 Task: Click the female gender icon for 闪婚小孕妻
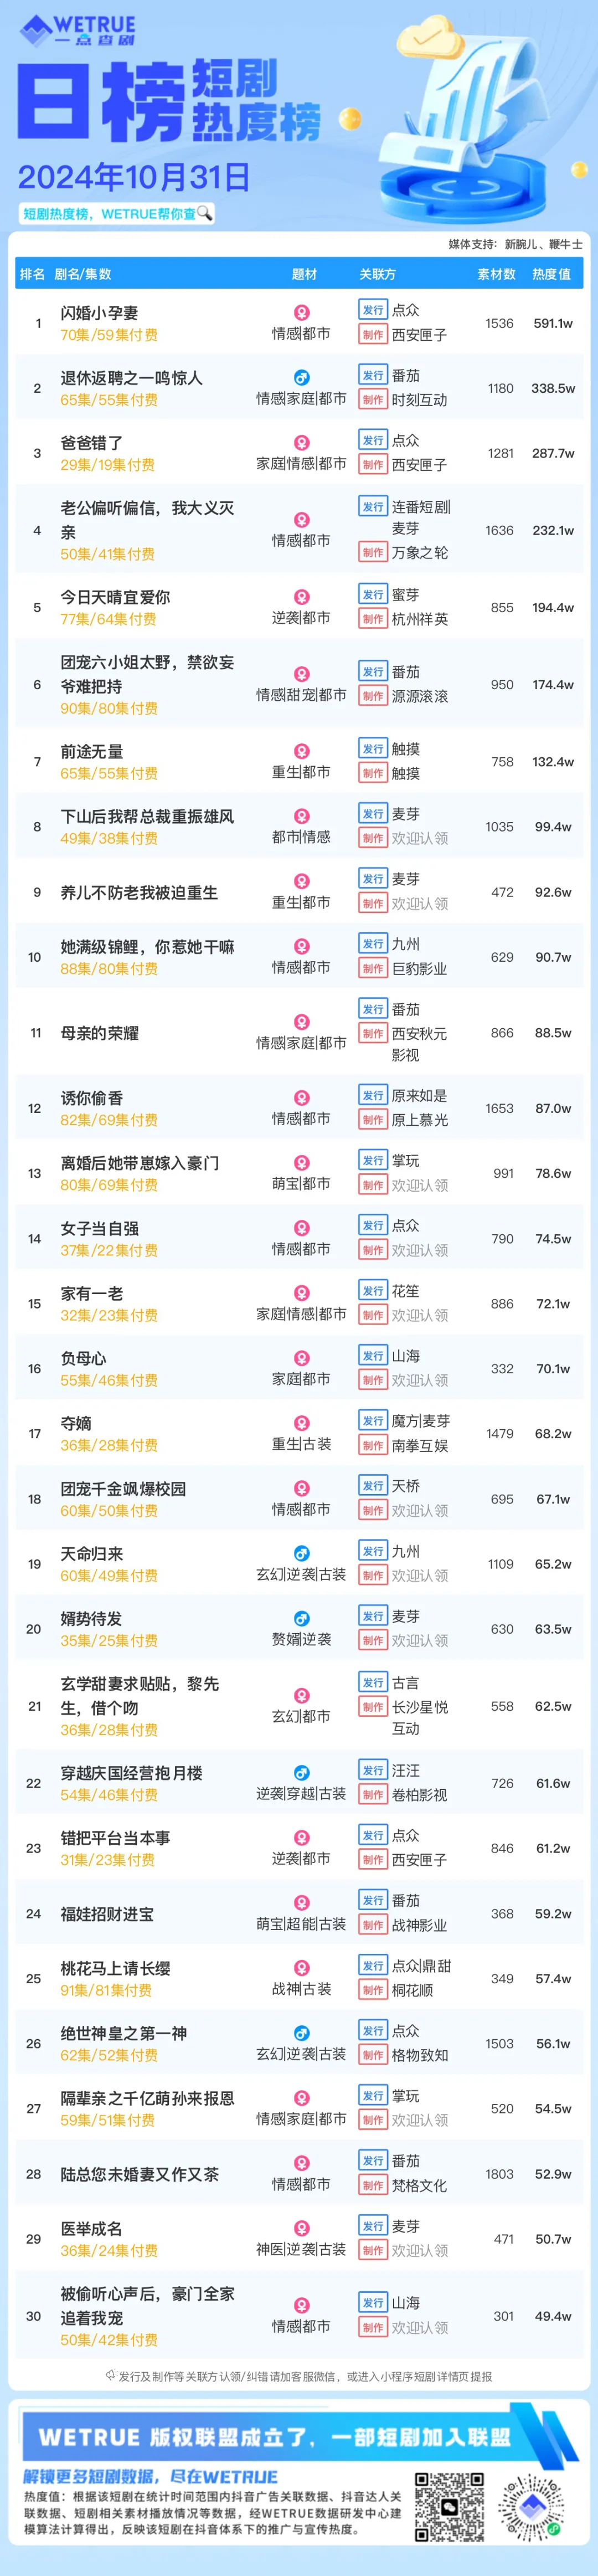click(x=301, y=313)
